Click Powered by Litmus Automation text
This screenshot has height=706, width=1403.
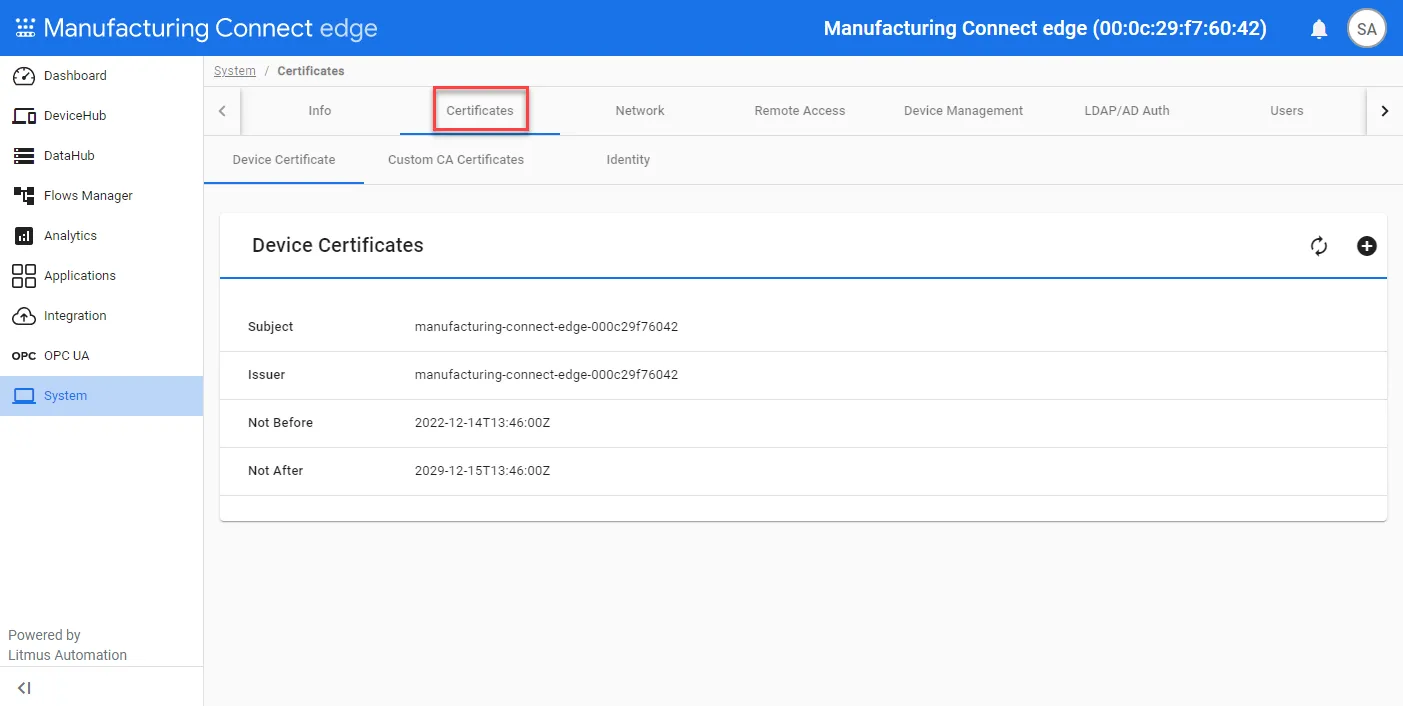68,645
